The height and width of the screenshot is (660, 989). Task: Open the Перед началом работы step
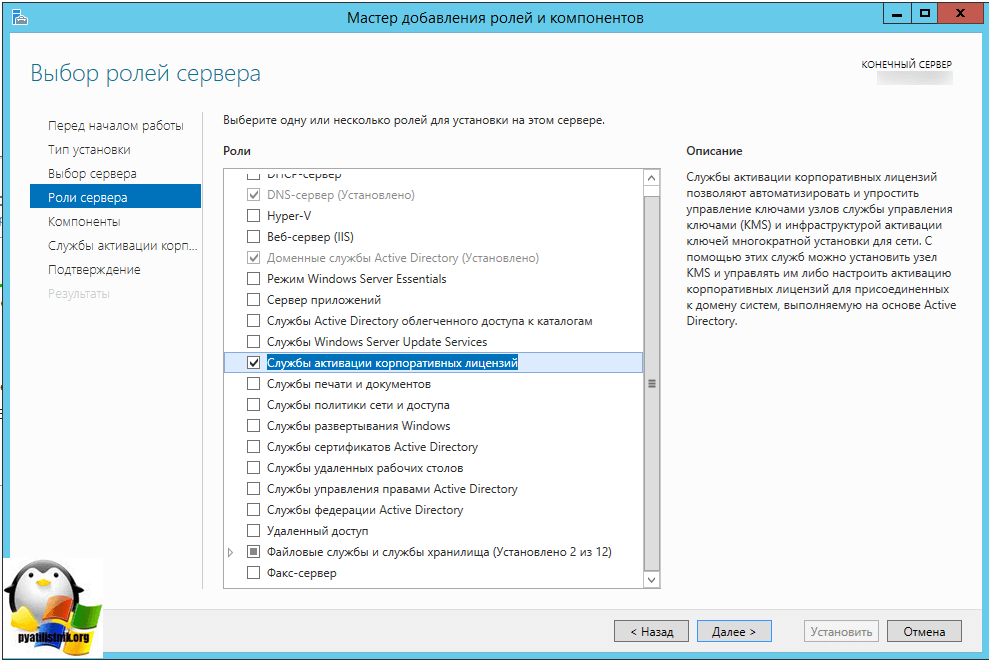(115, 126)
